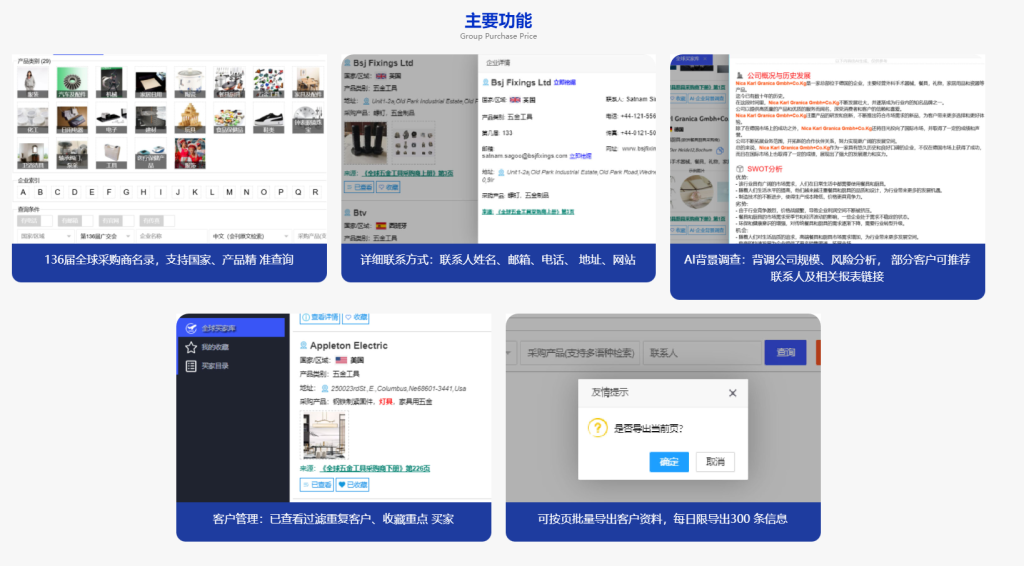
Task: Select letter M in the company index
Action: [230, 192]
